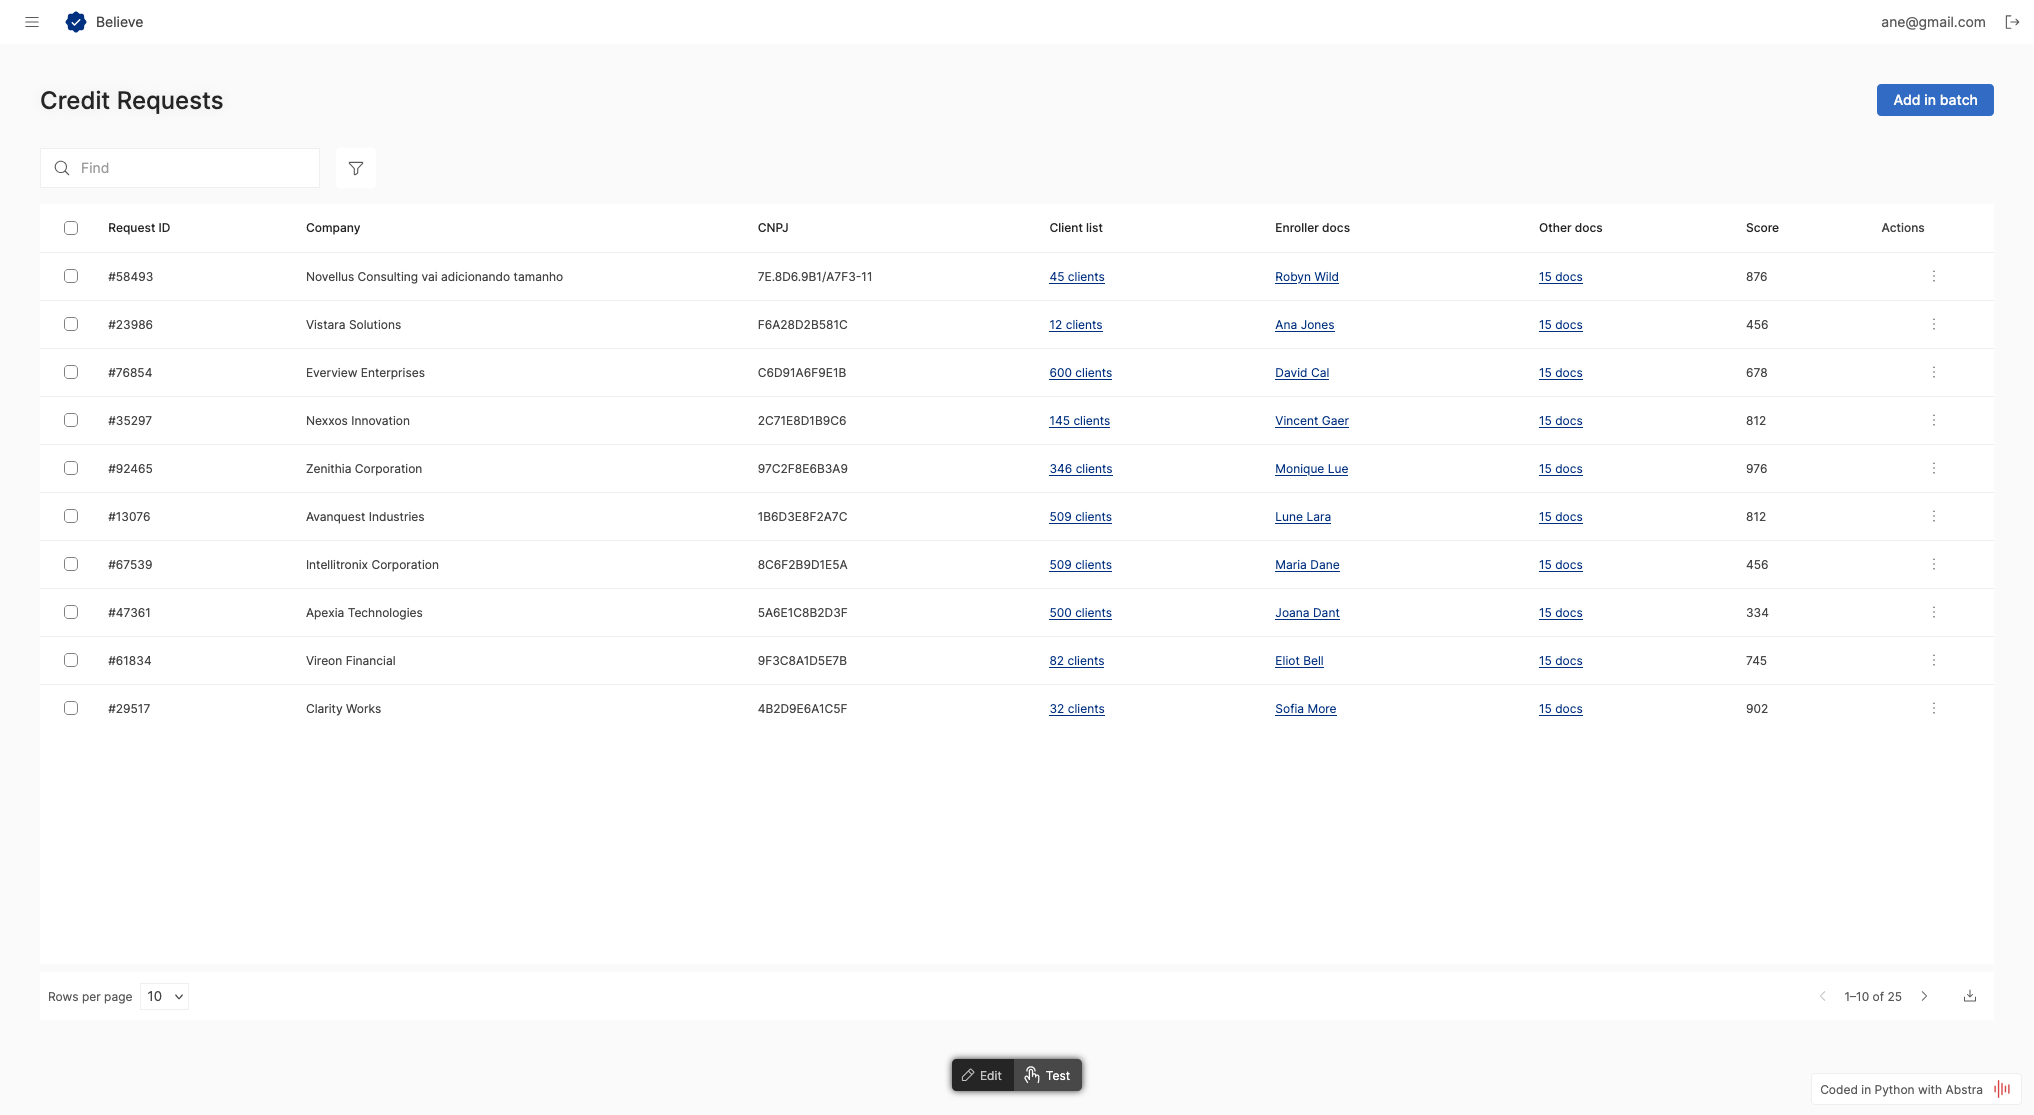Open Monique Lue enroller docs

point(1311,469)
